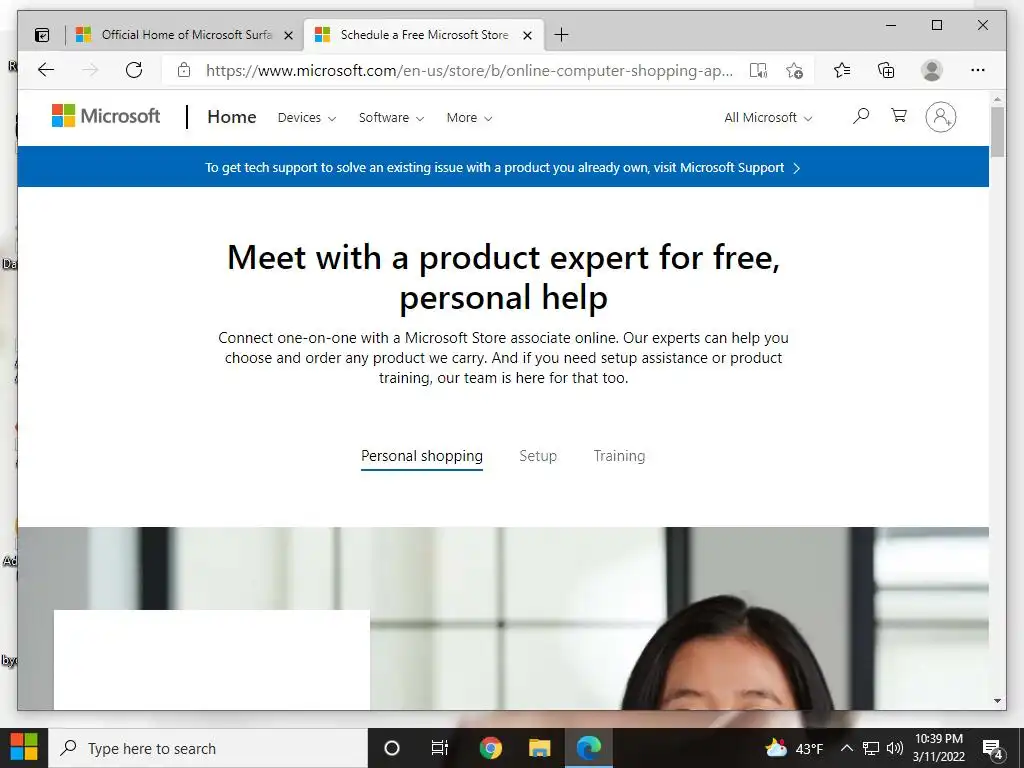Viewport: 1024px width, 768px height.
Task: Expand the Software menu
Action: point(391,118)
